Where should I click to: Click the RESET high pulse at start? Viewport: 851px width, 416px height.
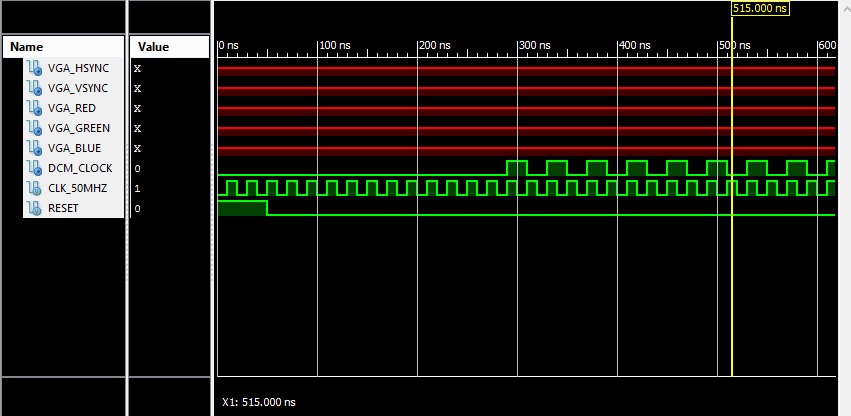click(x=242, y=208)
